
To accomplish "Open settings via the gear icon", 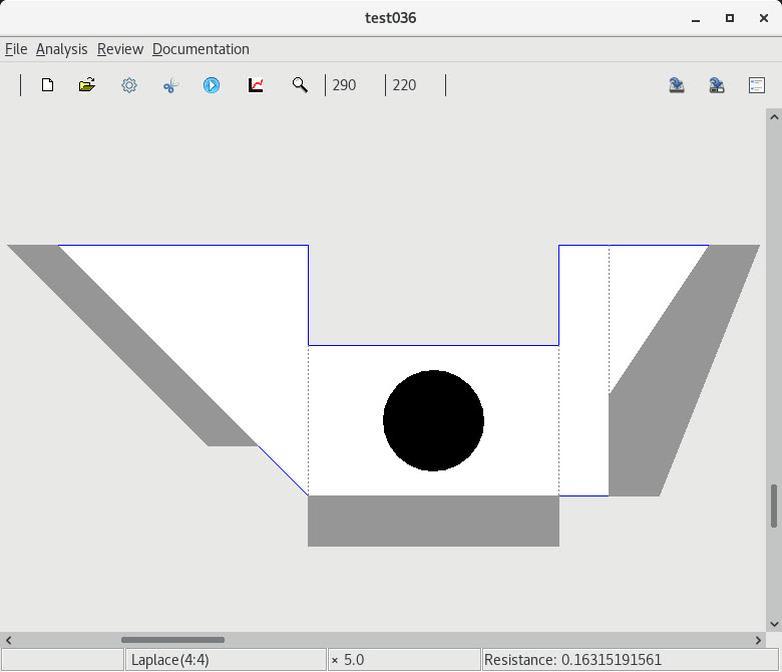I will [129, 85].
